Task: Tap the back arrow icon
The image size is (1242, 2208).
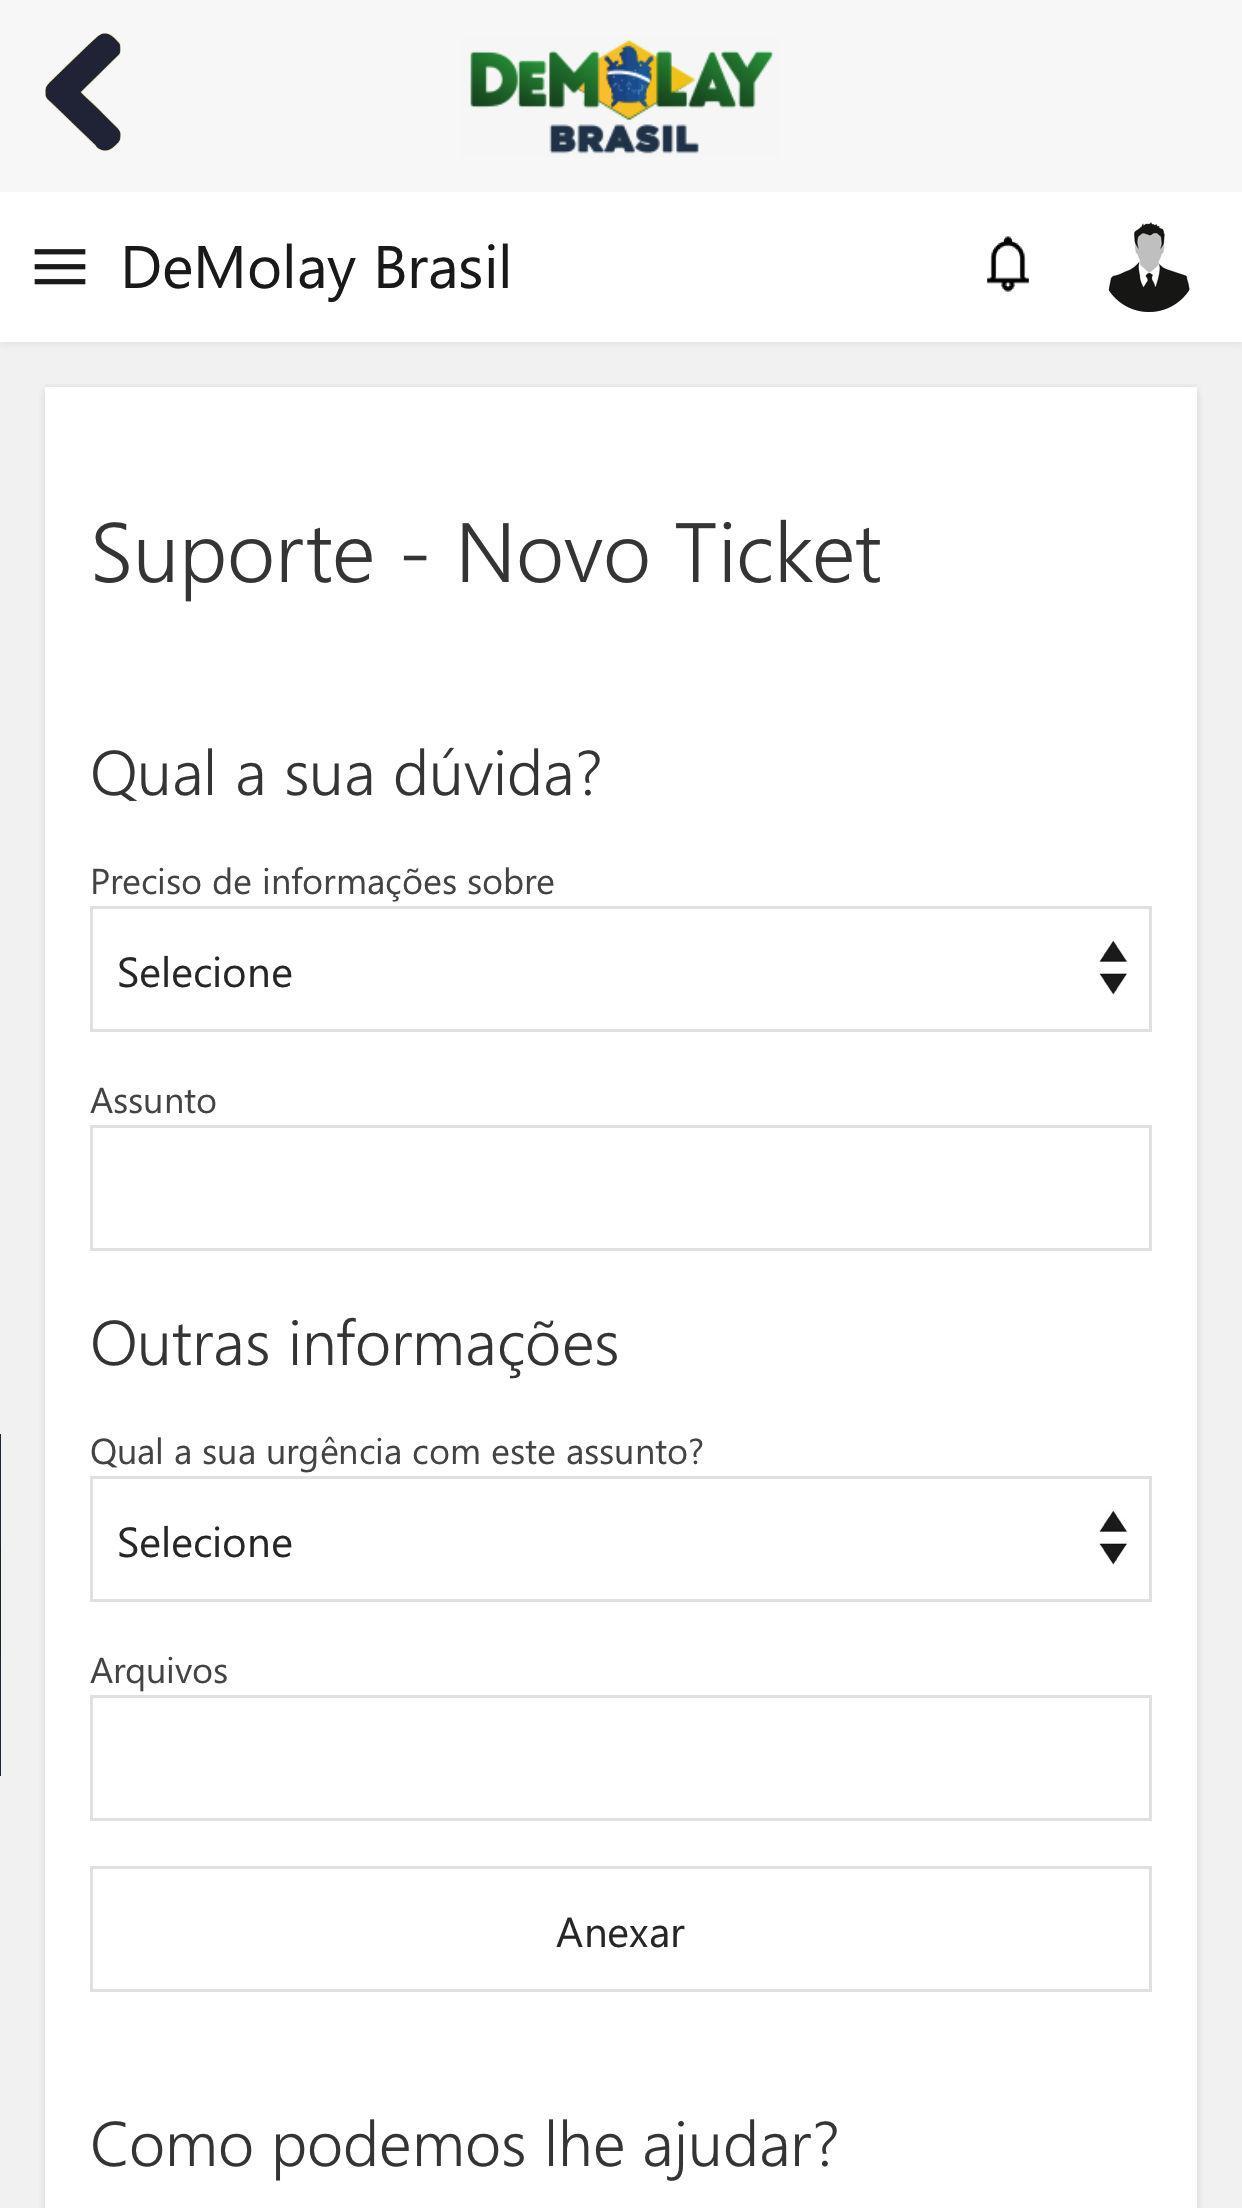Action: (x=83, y=92)
